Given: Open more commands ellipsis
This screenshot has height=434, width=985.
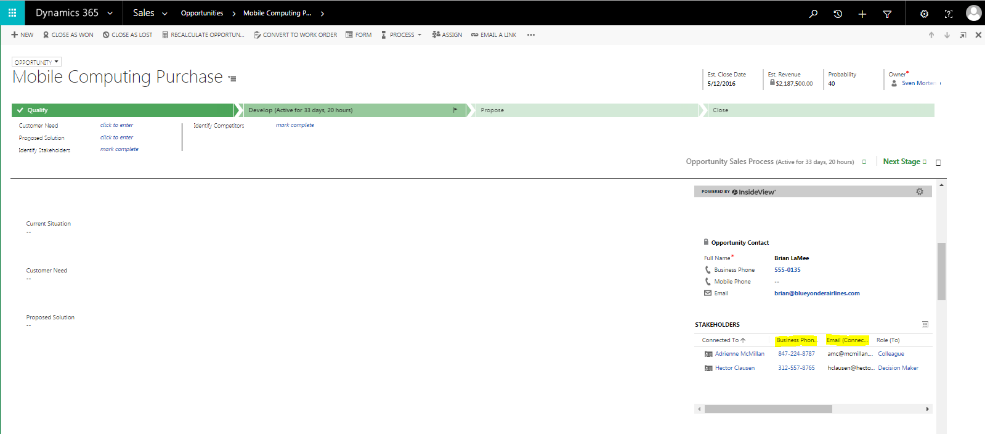Looking at the screenshot, I should pyautogui.click(x=531, y=35).
